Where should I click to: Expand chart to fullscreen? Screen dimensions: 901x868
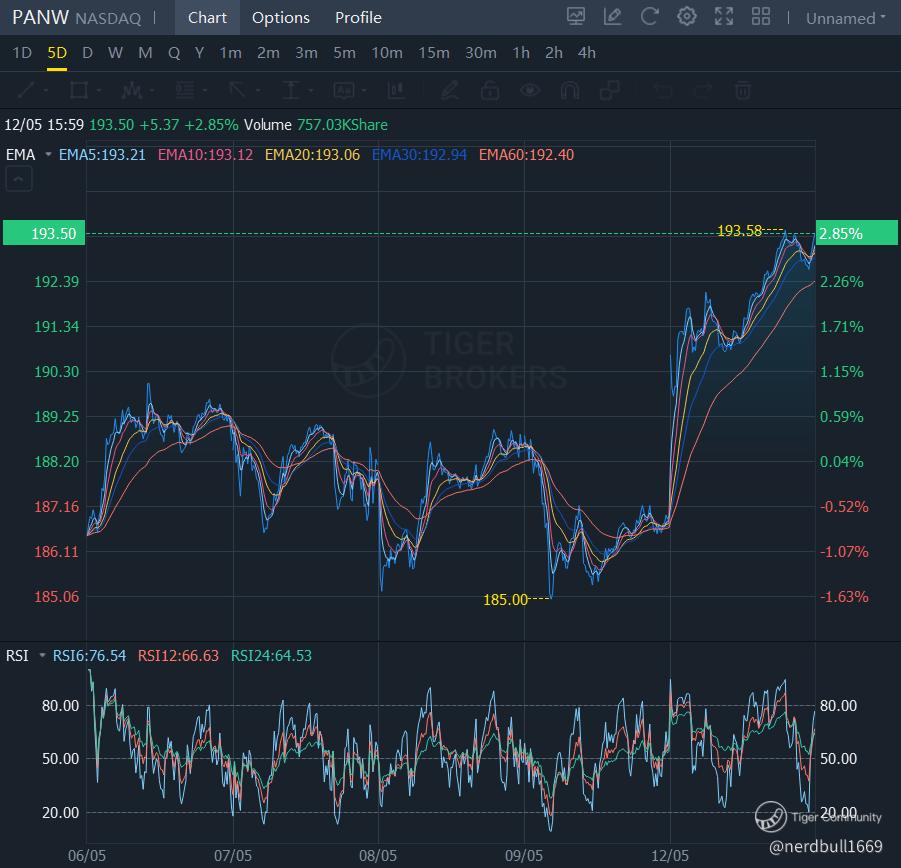723,17
